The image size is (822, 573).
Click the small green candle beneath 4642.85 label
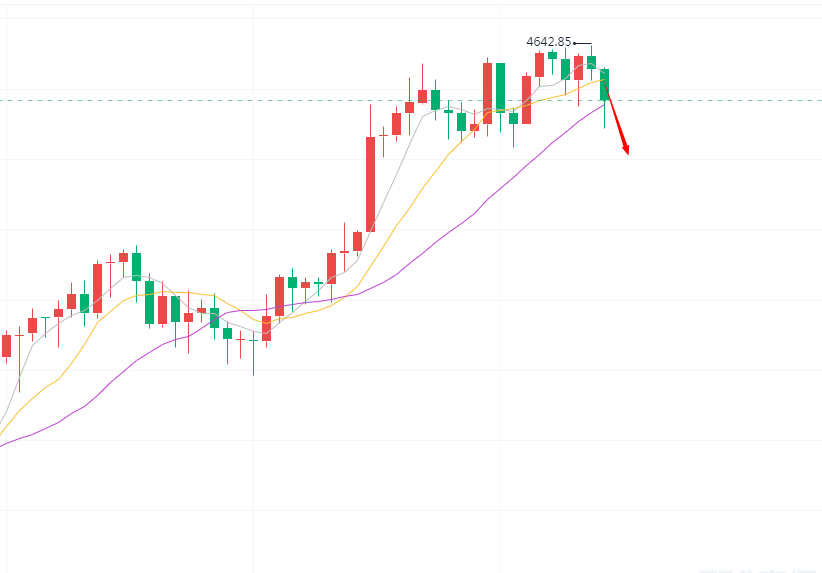coord(552,56)
